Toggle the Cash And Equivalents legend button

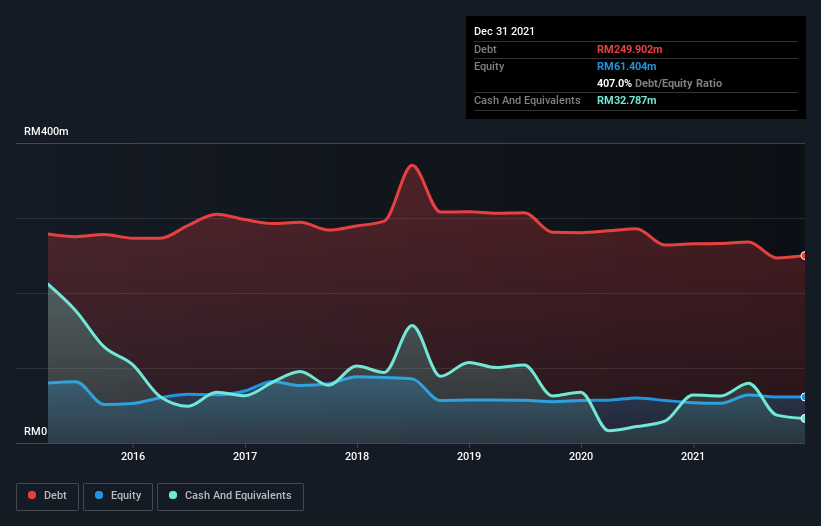pos(230,496)
